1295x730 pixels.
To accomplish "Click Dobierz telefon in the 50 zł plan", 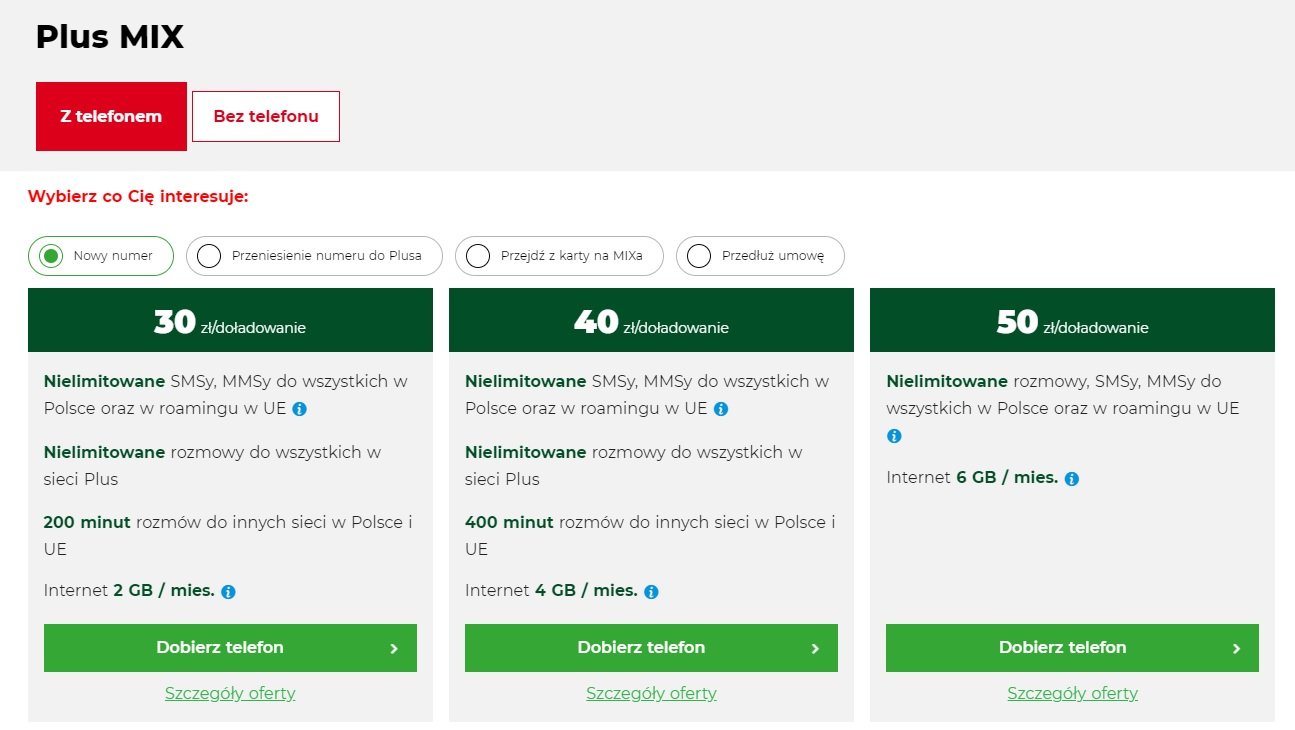I will pyautogui.click(x=1072, y=648).
